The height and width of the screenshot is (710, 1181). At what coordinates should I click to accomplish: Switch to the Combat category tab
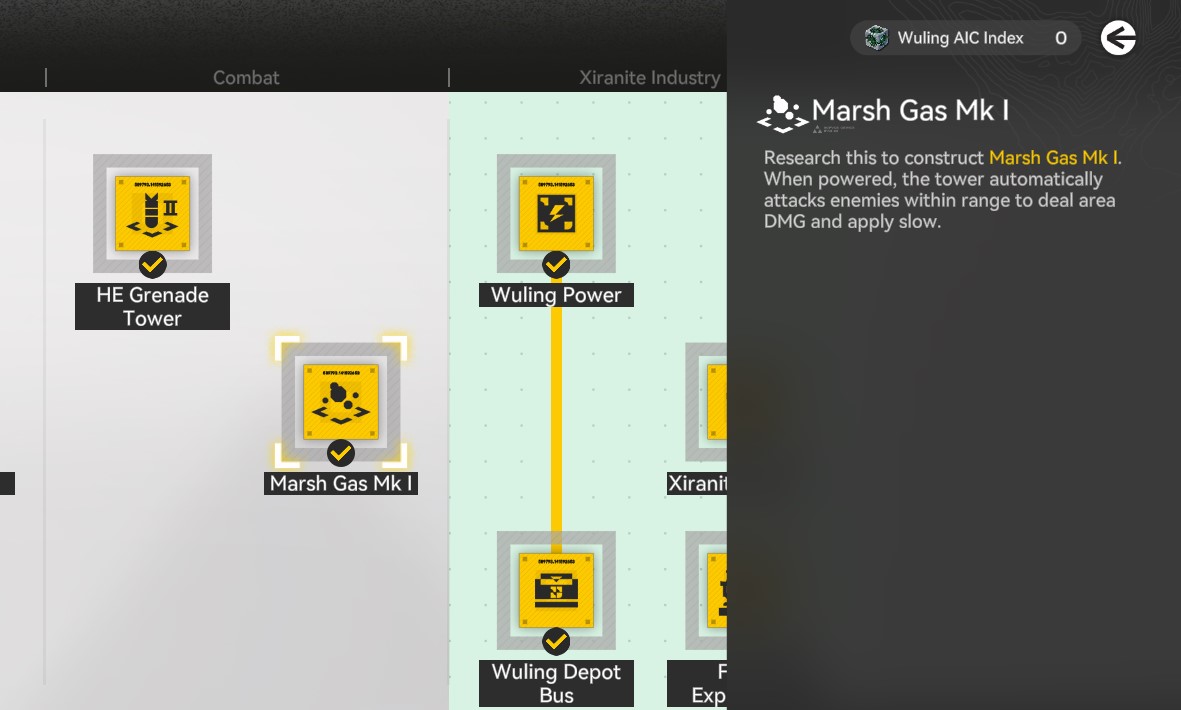click(246, 77)
